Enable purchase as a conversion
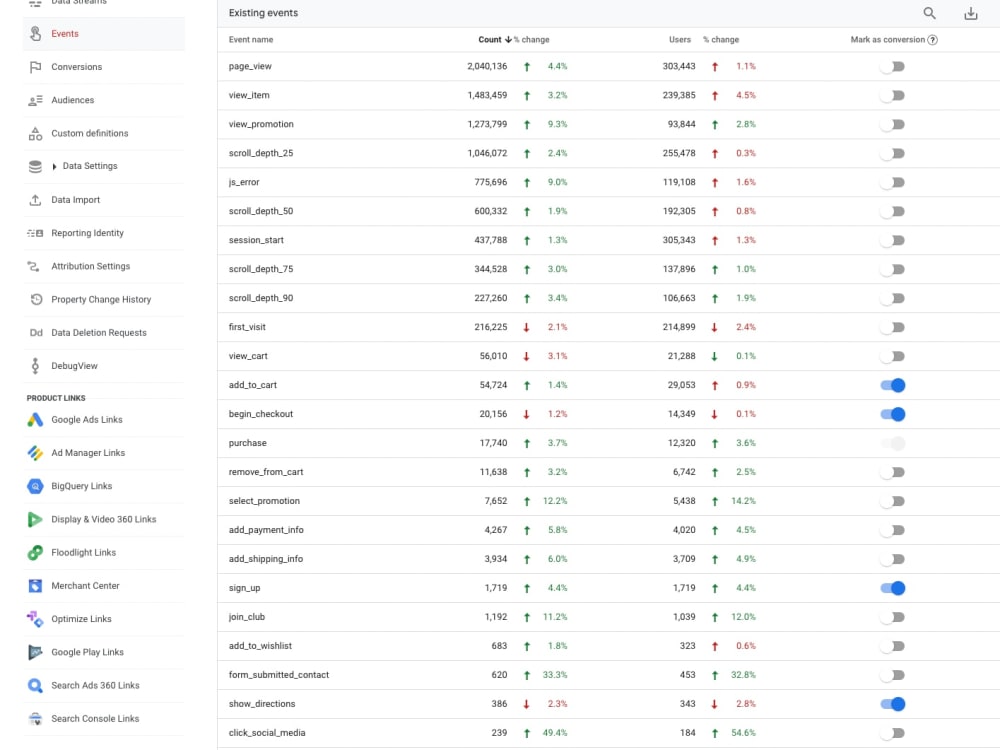Image resolution: width=1000 pixels, height=750 pixels. point(893,443)
